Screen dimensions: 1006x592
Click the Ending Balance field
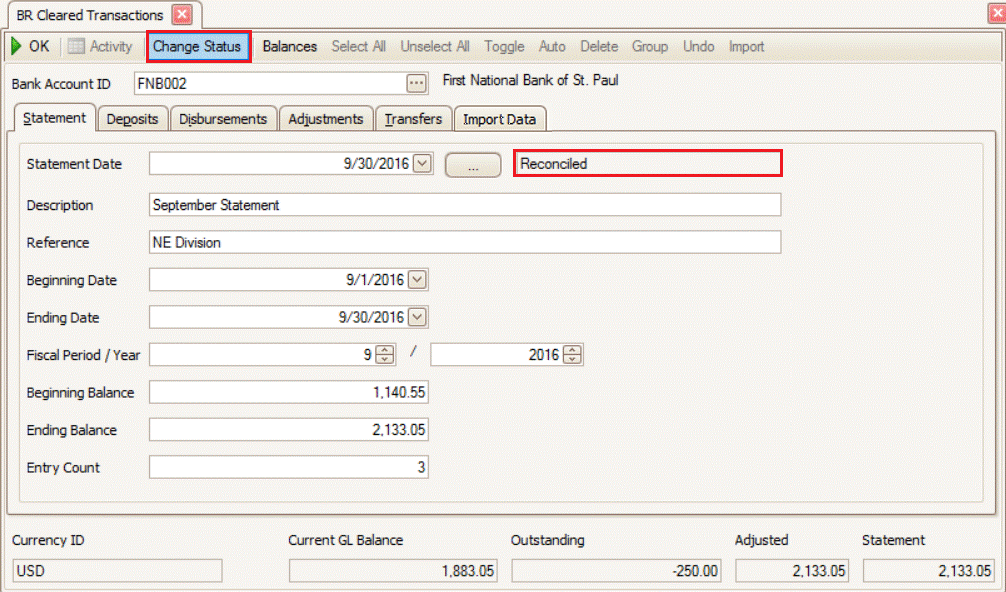pyautogui.click(x=288, y=430)
